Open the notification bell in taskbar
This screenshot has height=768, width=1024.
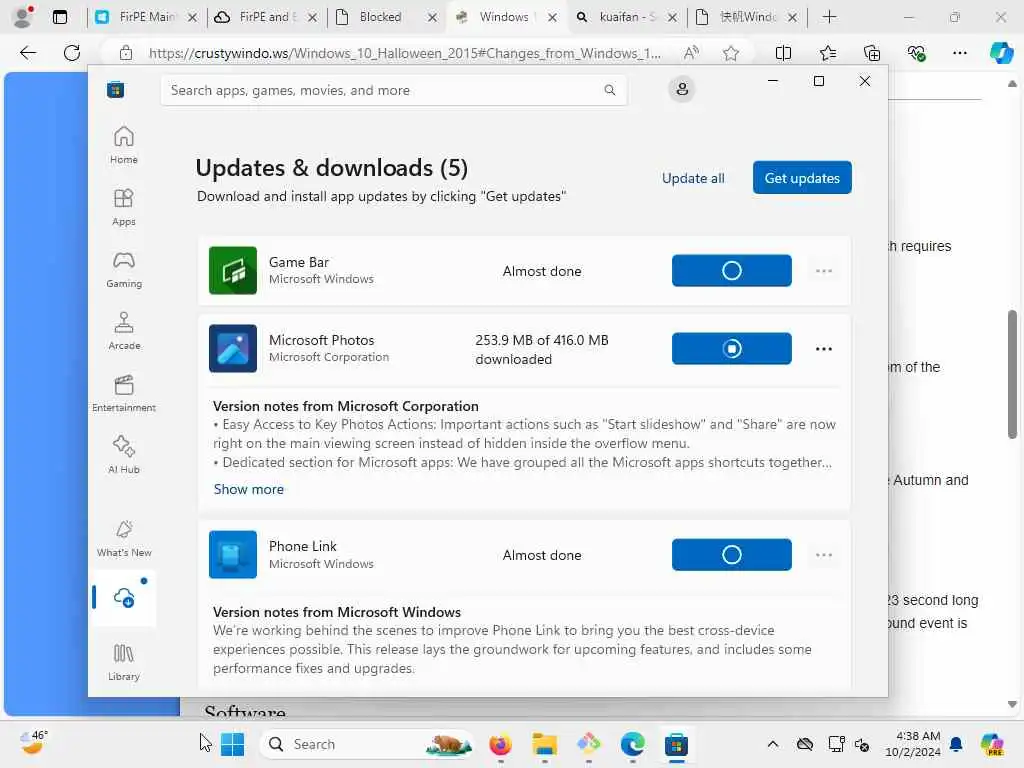[956, 744]
